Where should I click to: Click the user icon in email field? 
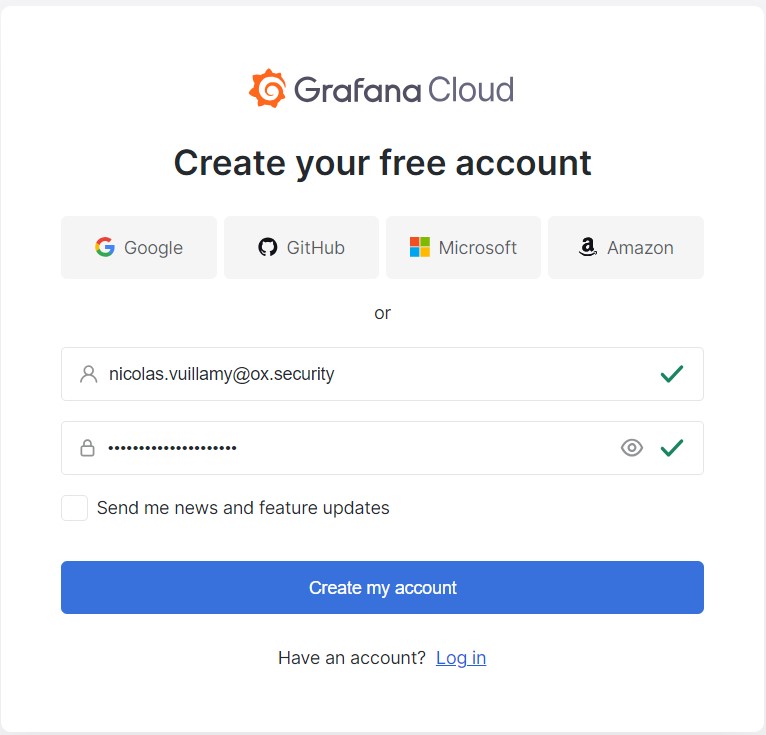tap(88, 374)
